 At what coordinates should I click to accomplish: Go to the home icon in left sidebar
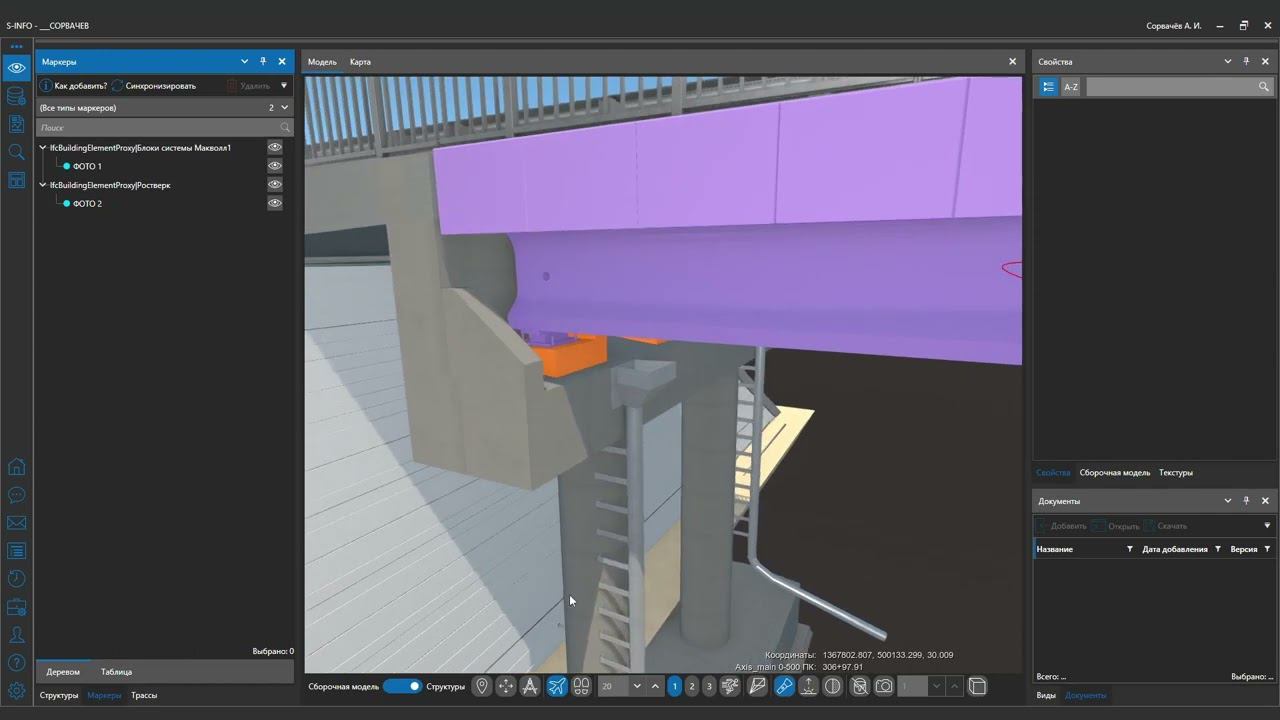[16, 467]
